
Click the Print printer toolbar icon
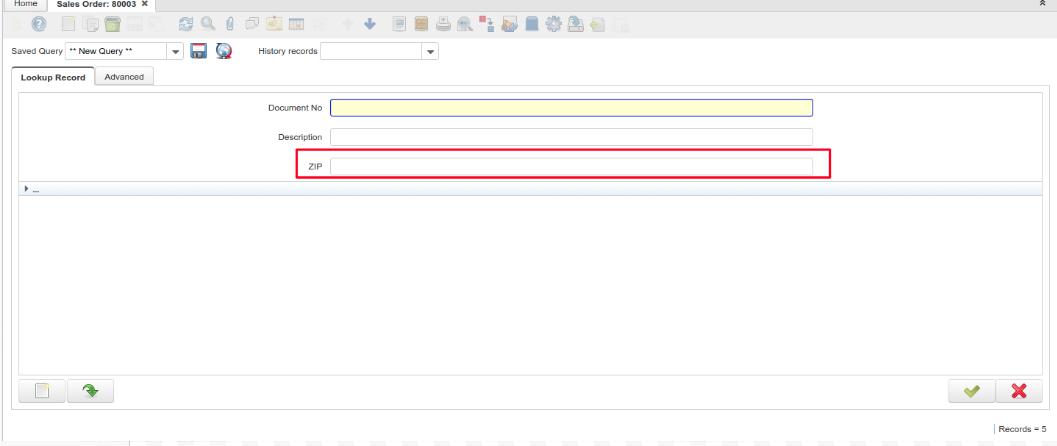coord(443,25)
